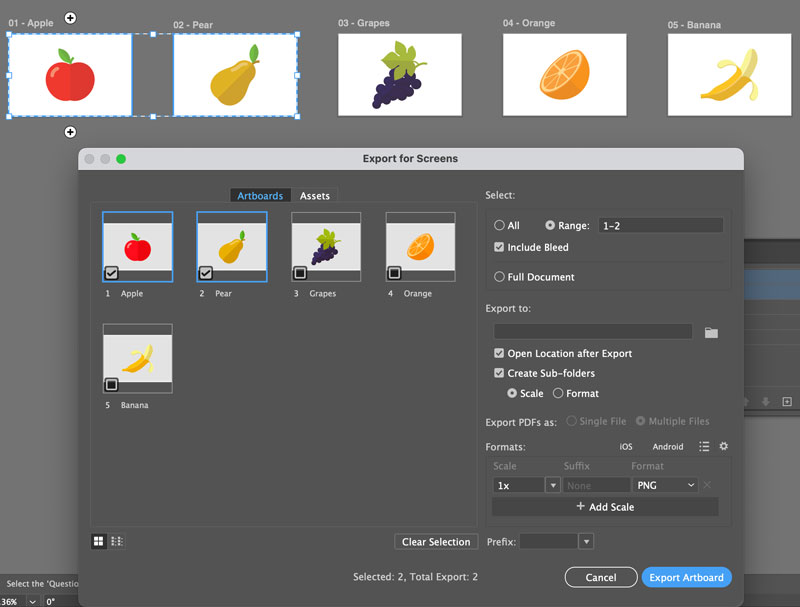The height and width of the screenshot is (607, 800).
Task: Open advanced format settings gear icon
Action: 724,447
